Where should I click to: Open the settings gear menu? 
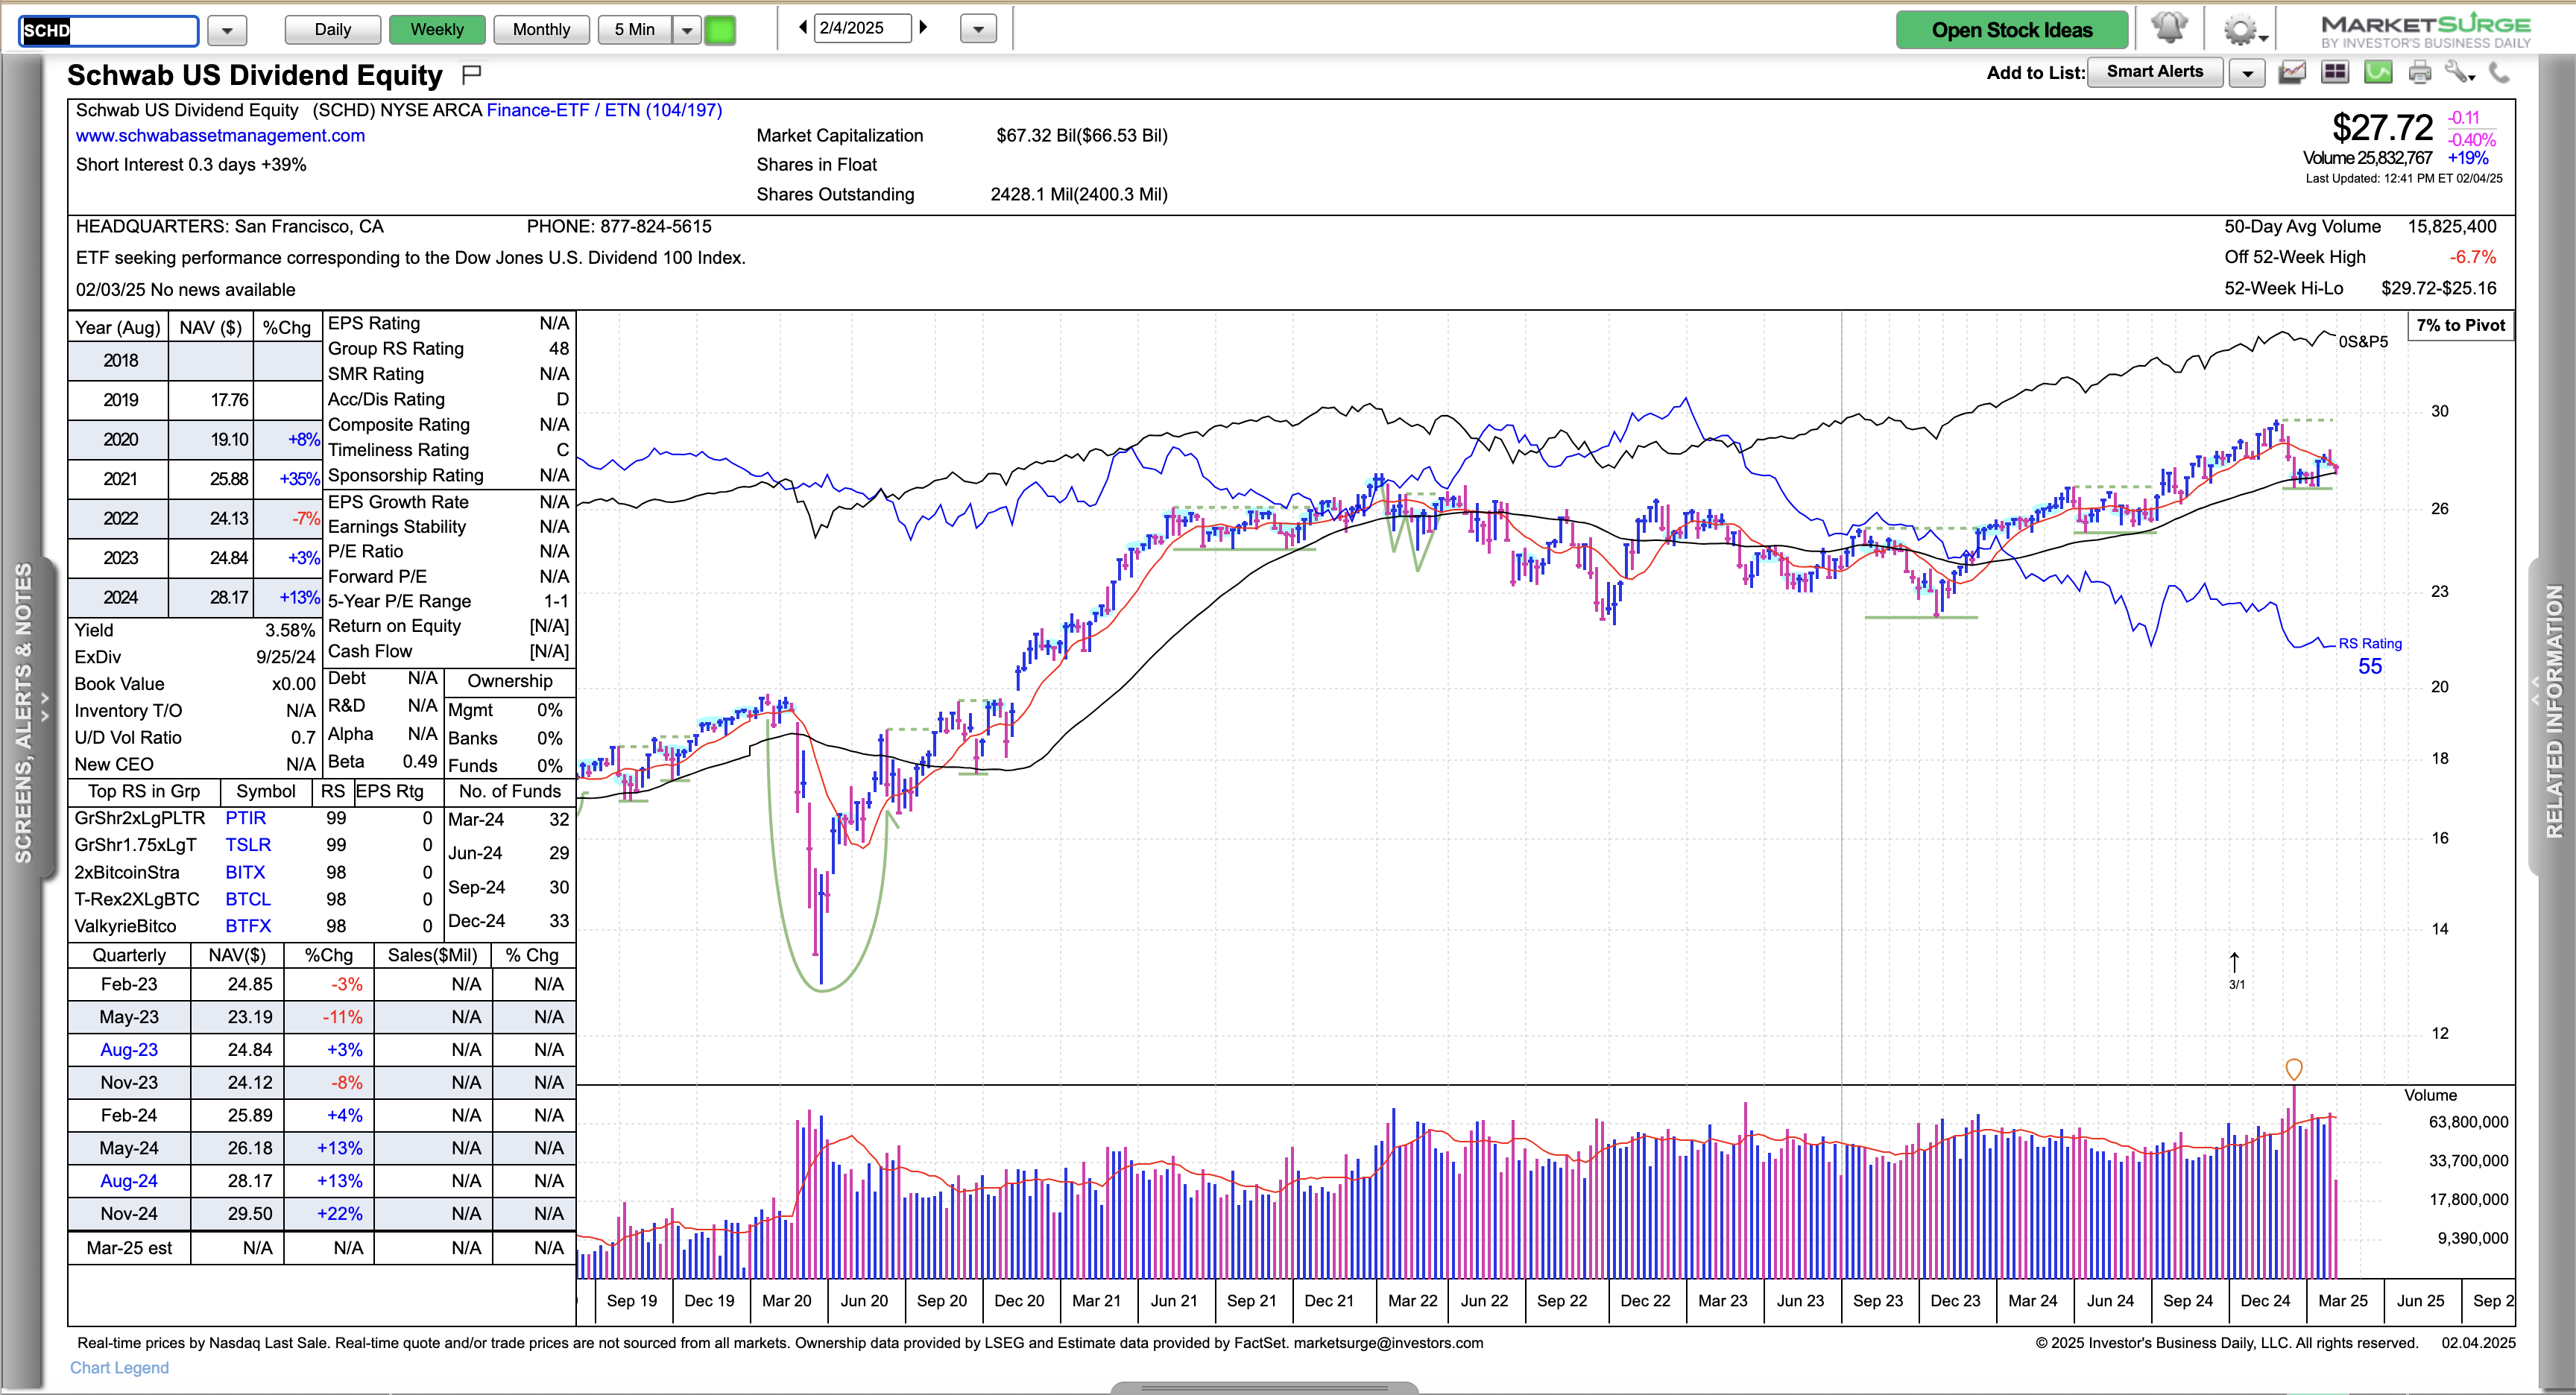coord(2241,30)
